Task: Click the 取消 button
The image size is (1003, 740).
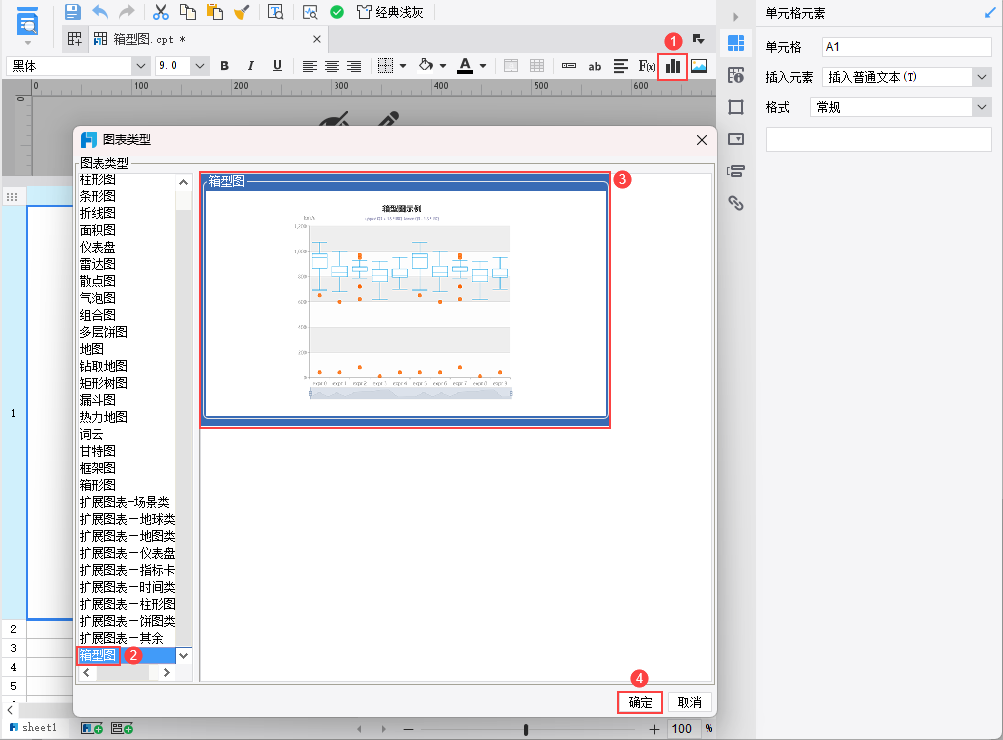Action: coord(690,702)
